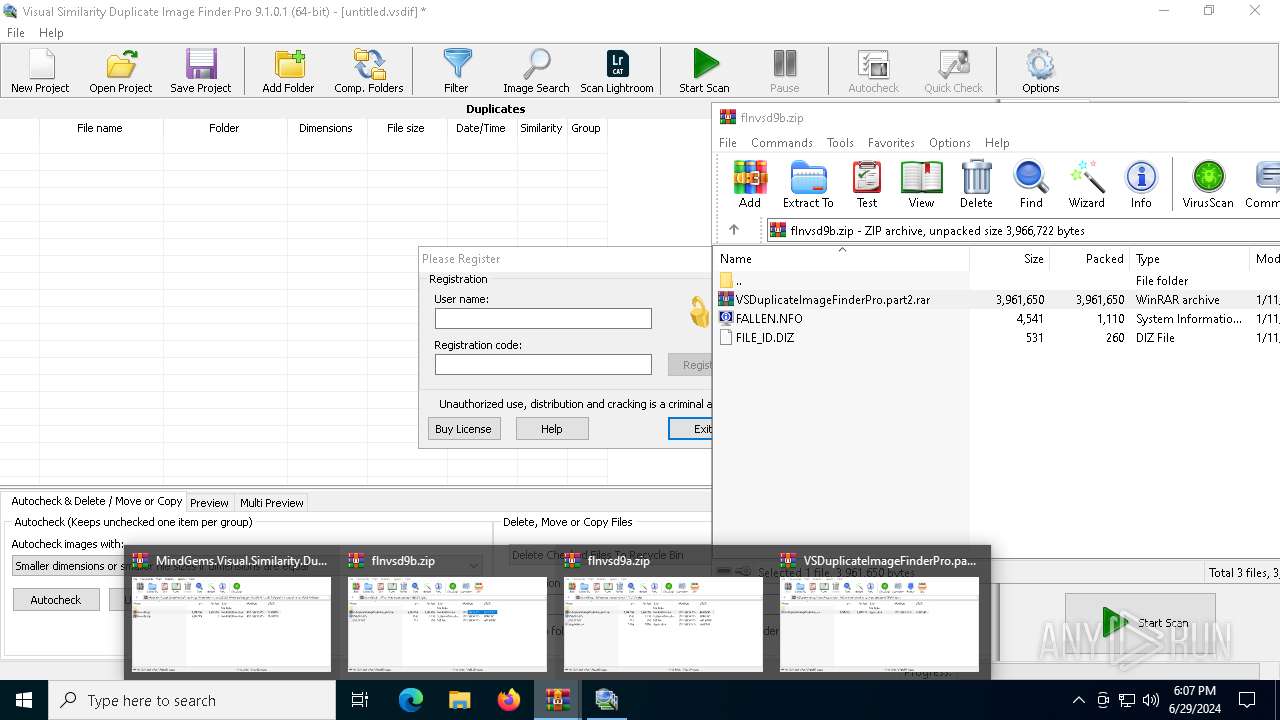
Task: Sort duplicates by File name column
Action: pos(100,128)
